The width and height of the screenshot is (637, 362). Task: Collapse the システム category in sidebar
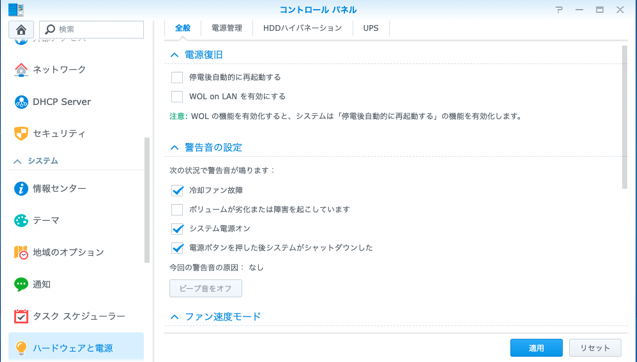[17, 161]
